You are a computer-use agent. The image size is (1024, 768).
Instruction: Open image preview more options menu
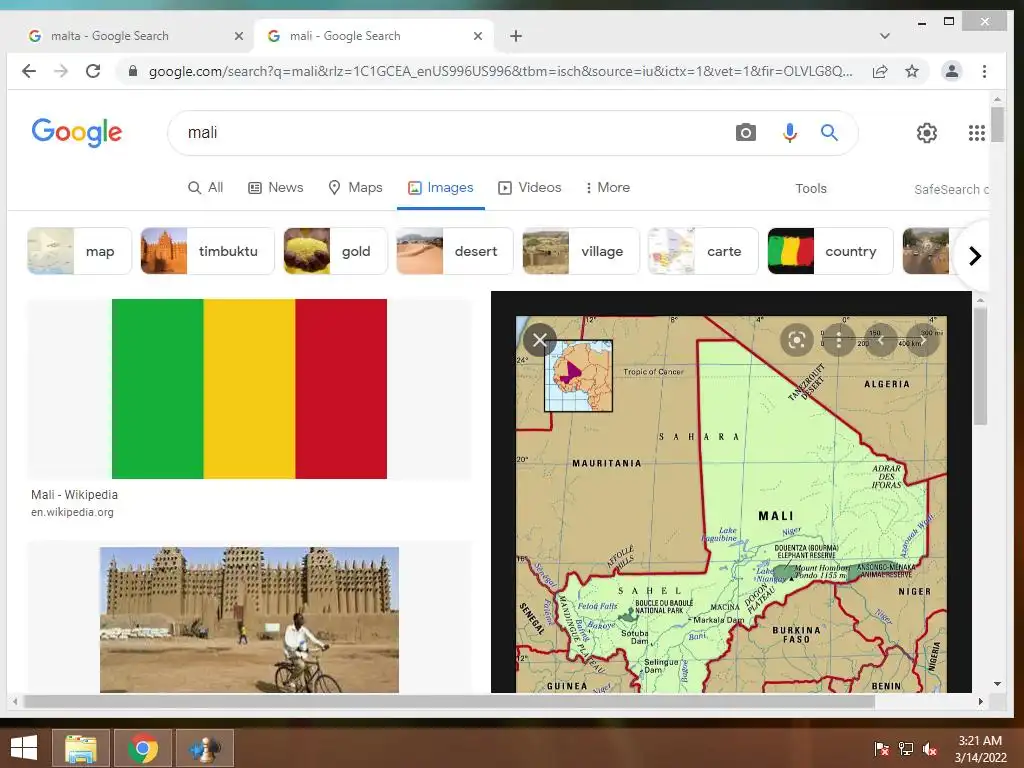(x=839, y=340)
